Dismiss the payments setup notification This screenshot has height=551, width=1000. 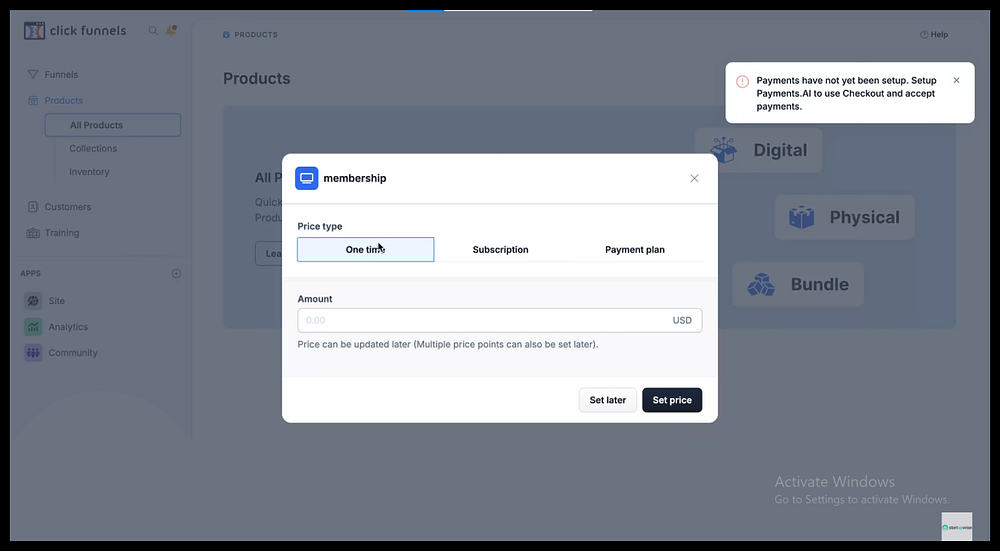(x=956, y=80)
